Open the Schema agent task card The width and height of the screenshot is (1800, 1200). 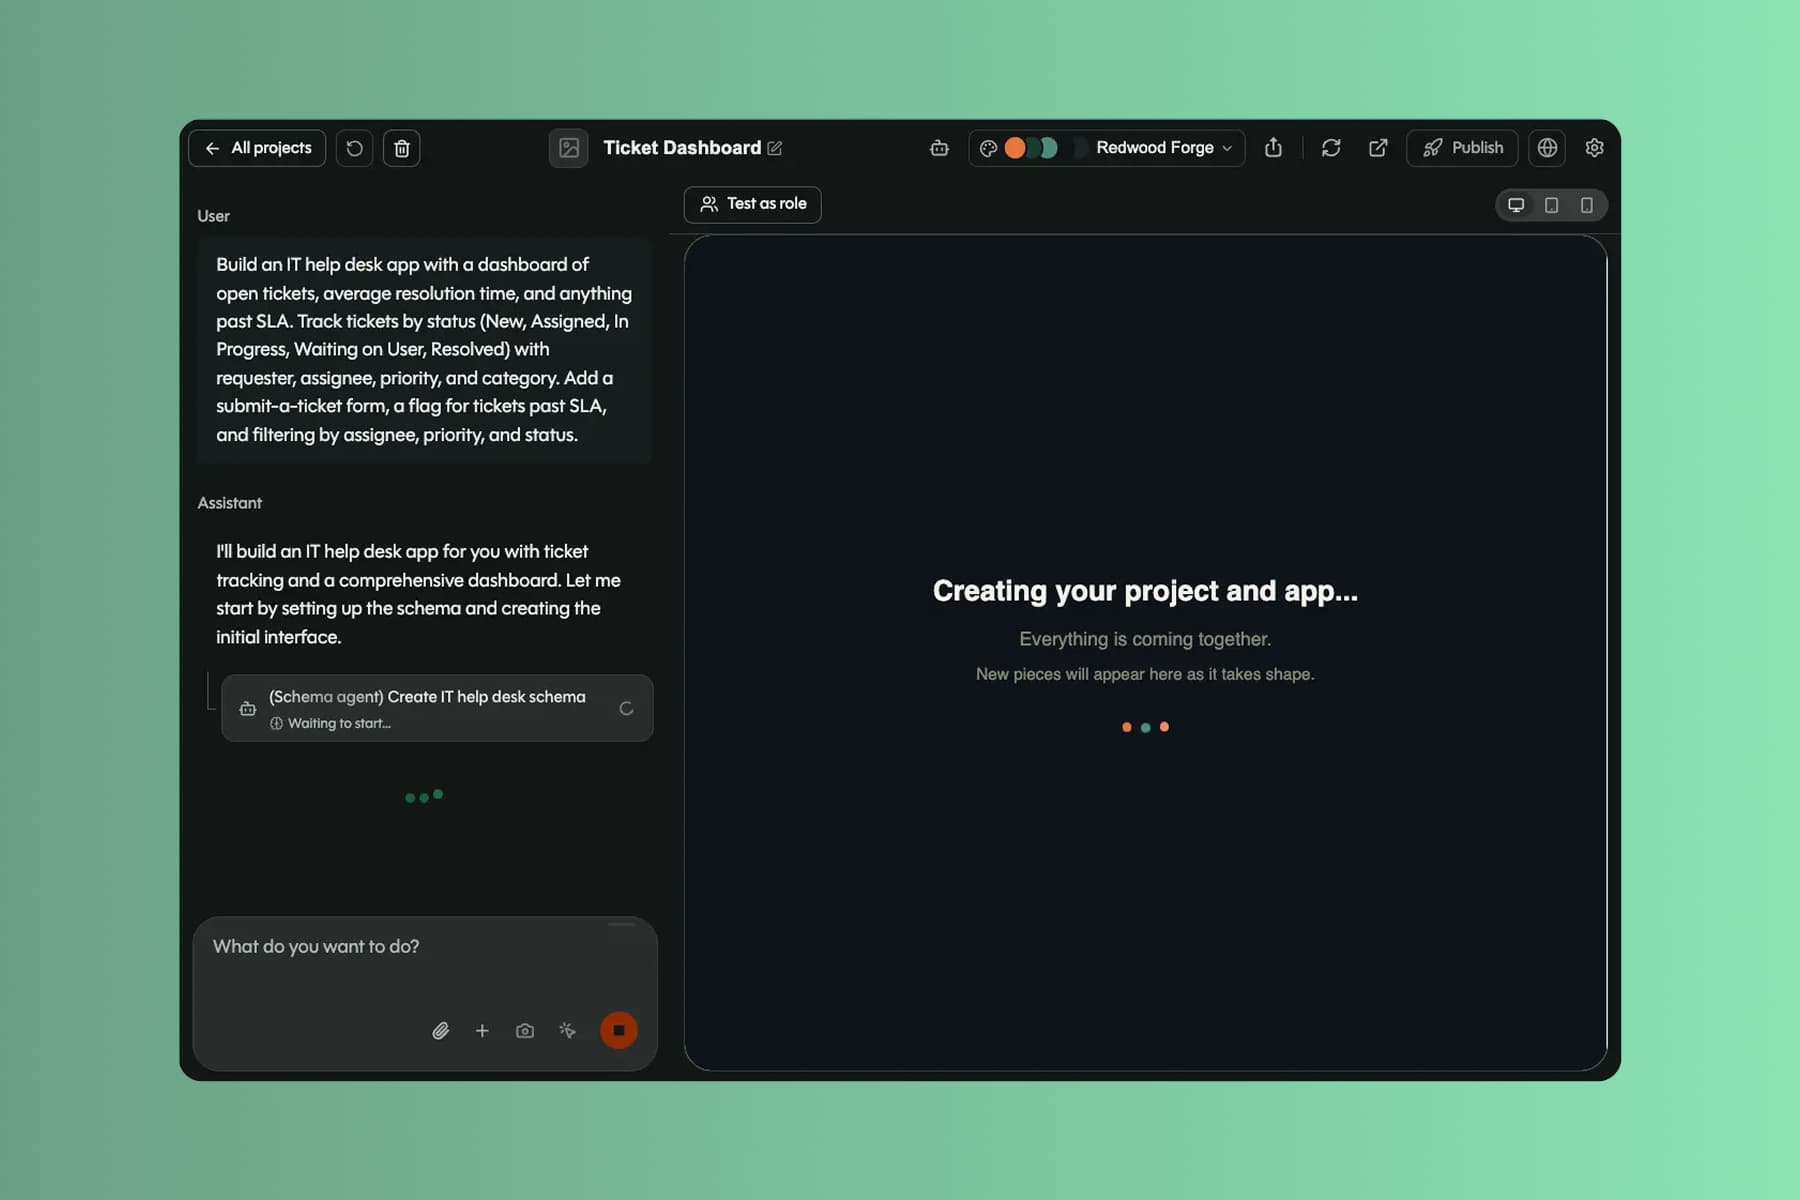pyautogui.click(x=437, y=708)
